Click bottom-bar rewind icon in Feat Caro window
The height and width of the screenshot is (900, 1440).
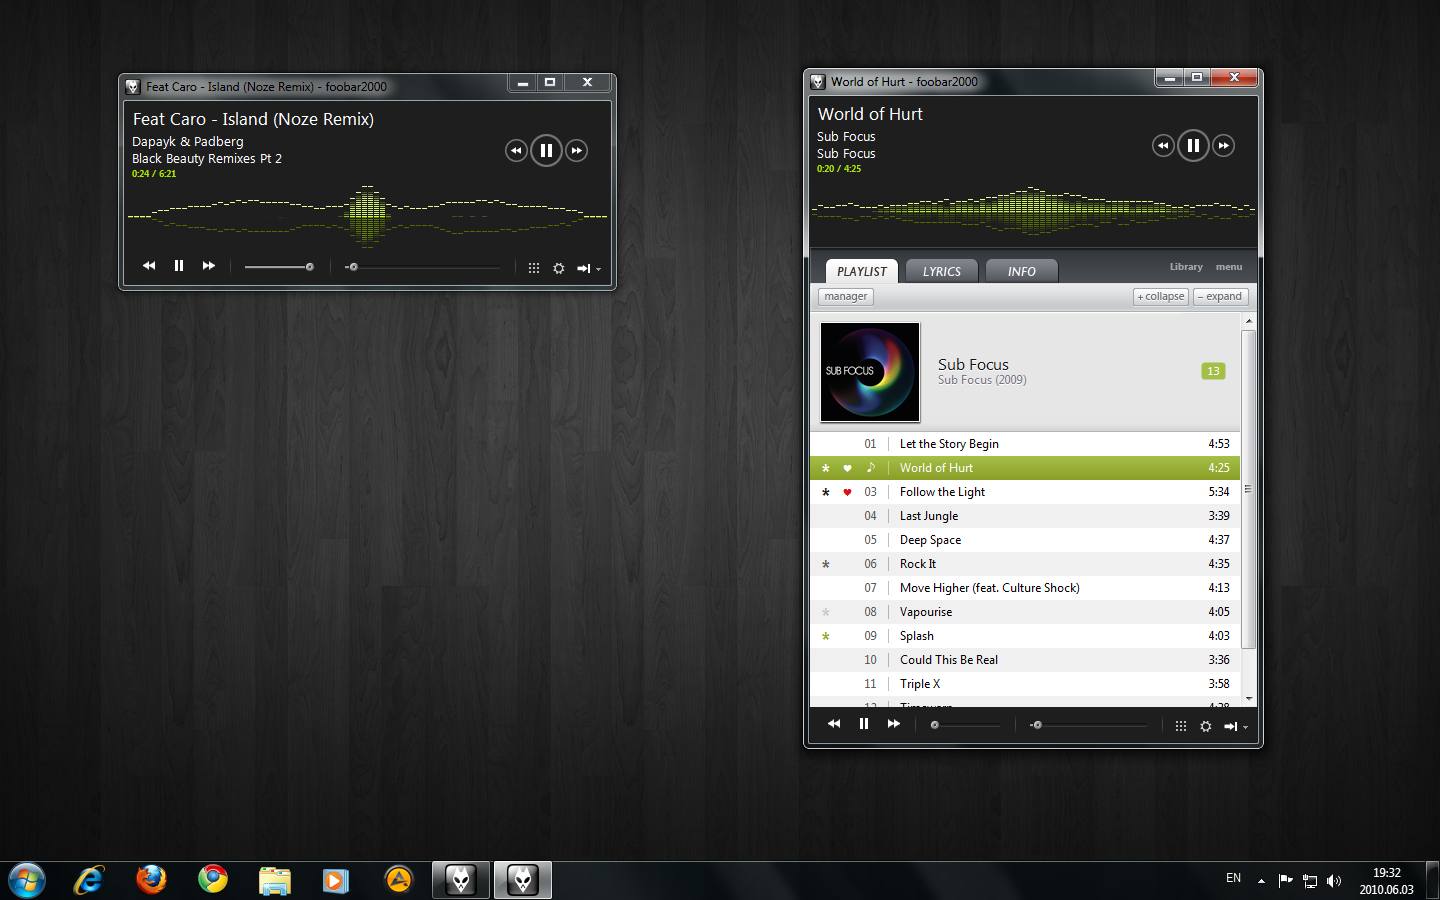tap(149, 266)
